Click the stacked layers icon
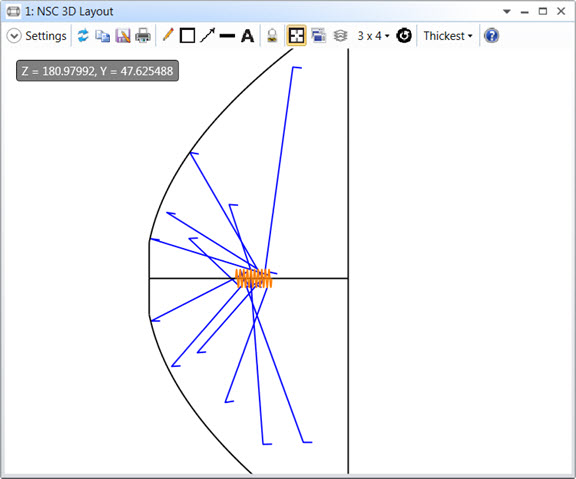Image resolution: width=576 pixels, height=479 pixels. 341,36
